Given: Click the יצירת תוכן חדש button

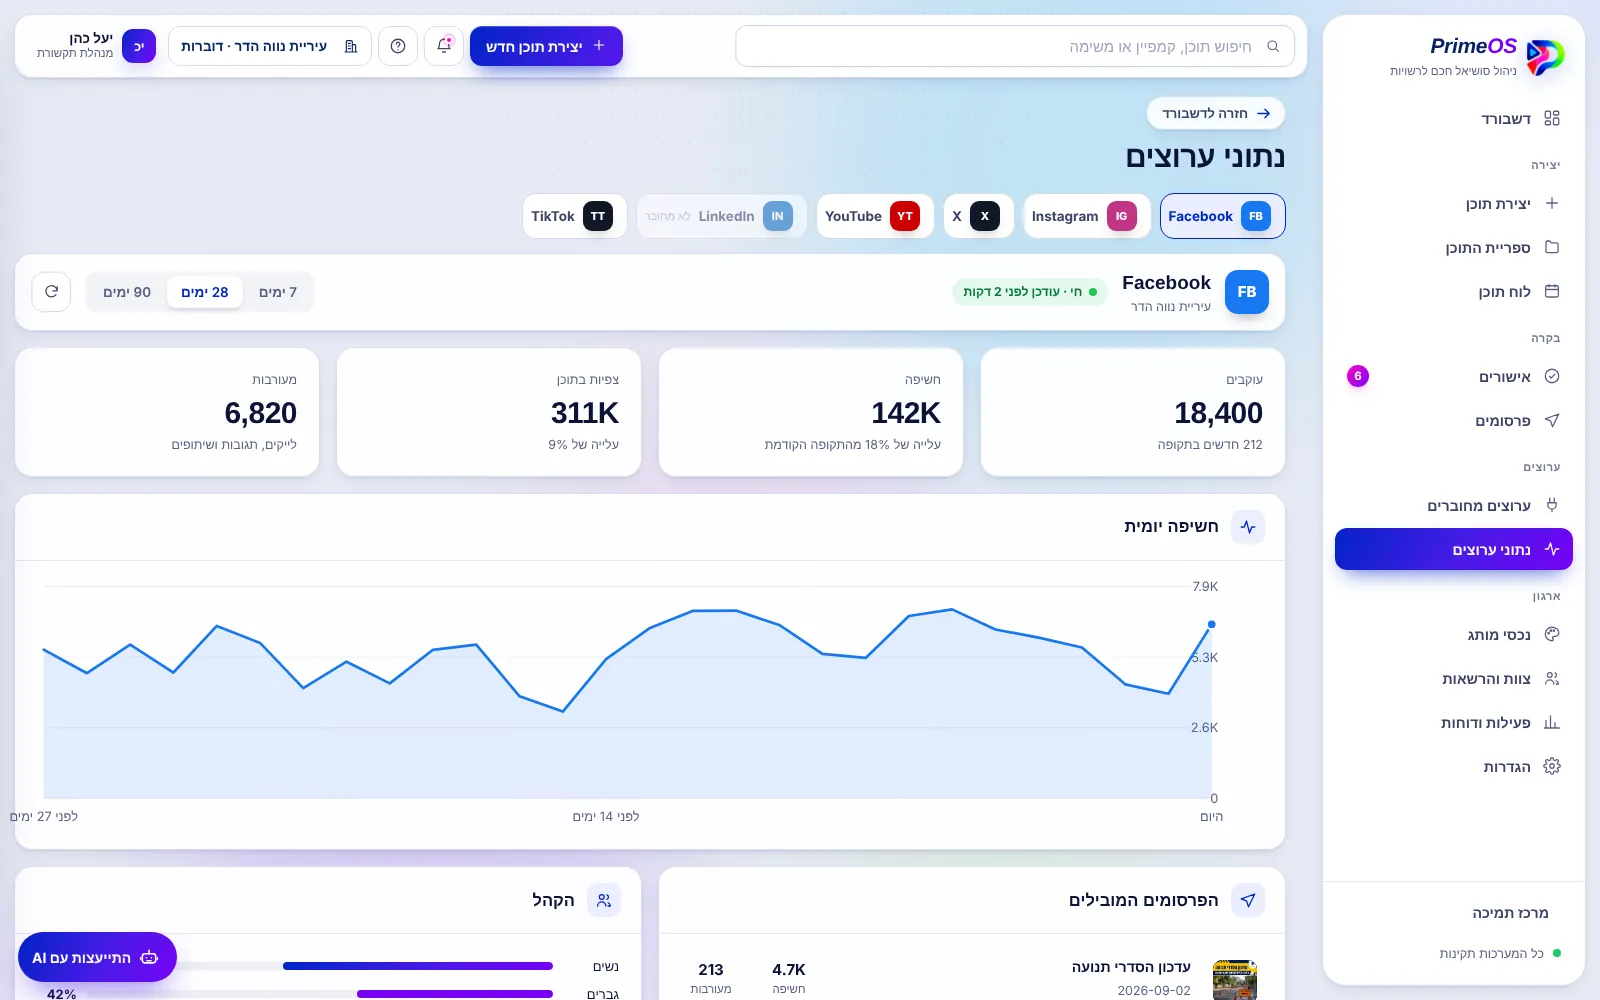Looking at the screenshot, I should tap(546, 46).
